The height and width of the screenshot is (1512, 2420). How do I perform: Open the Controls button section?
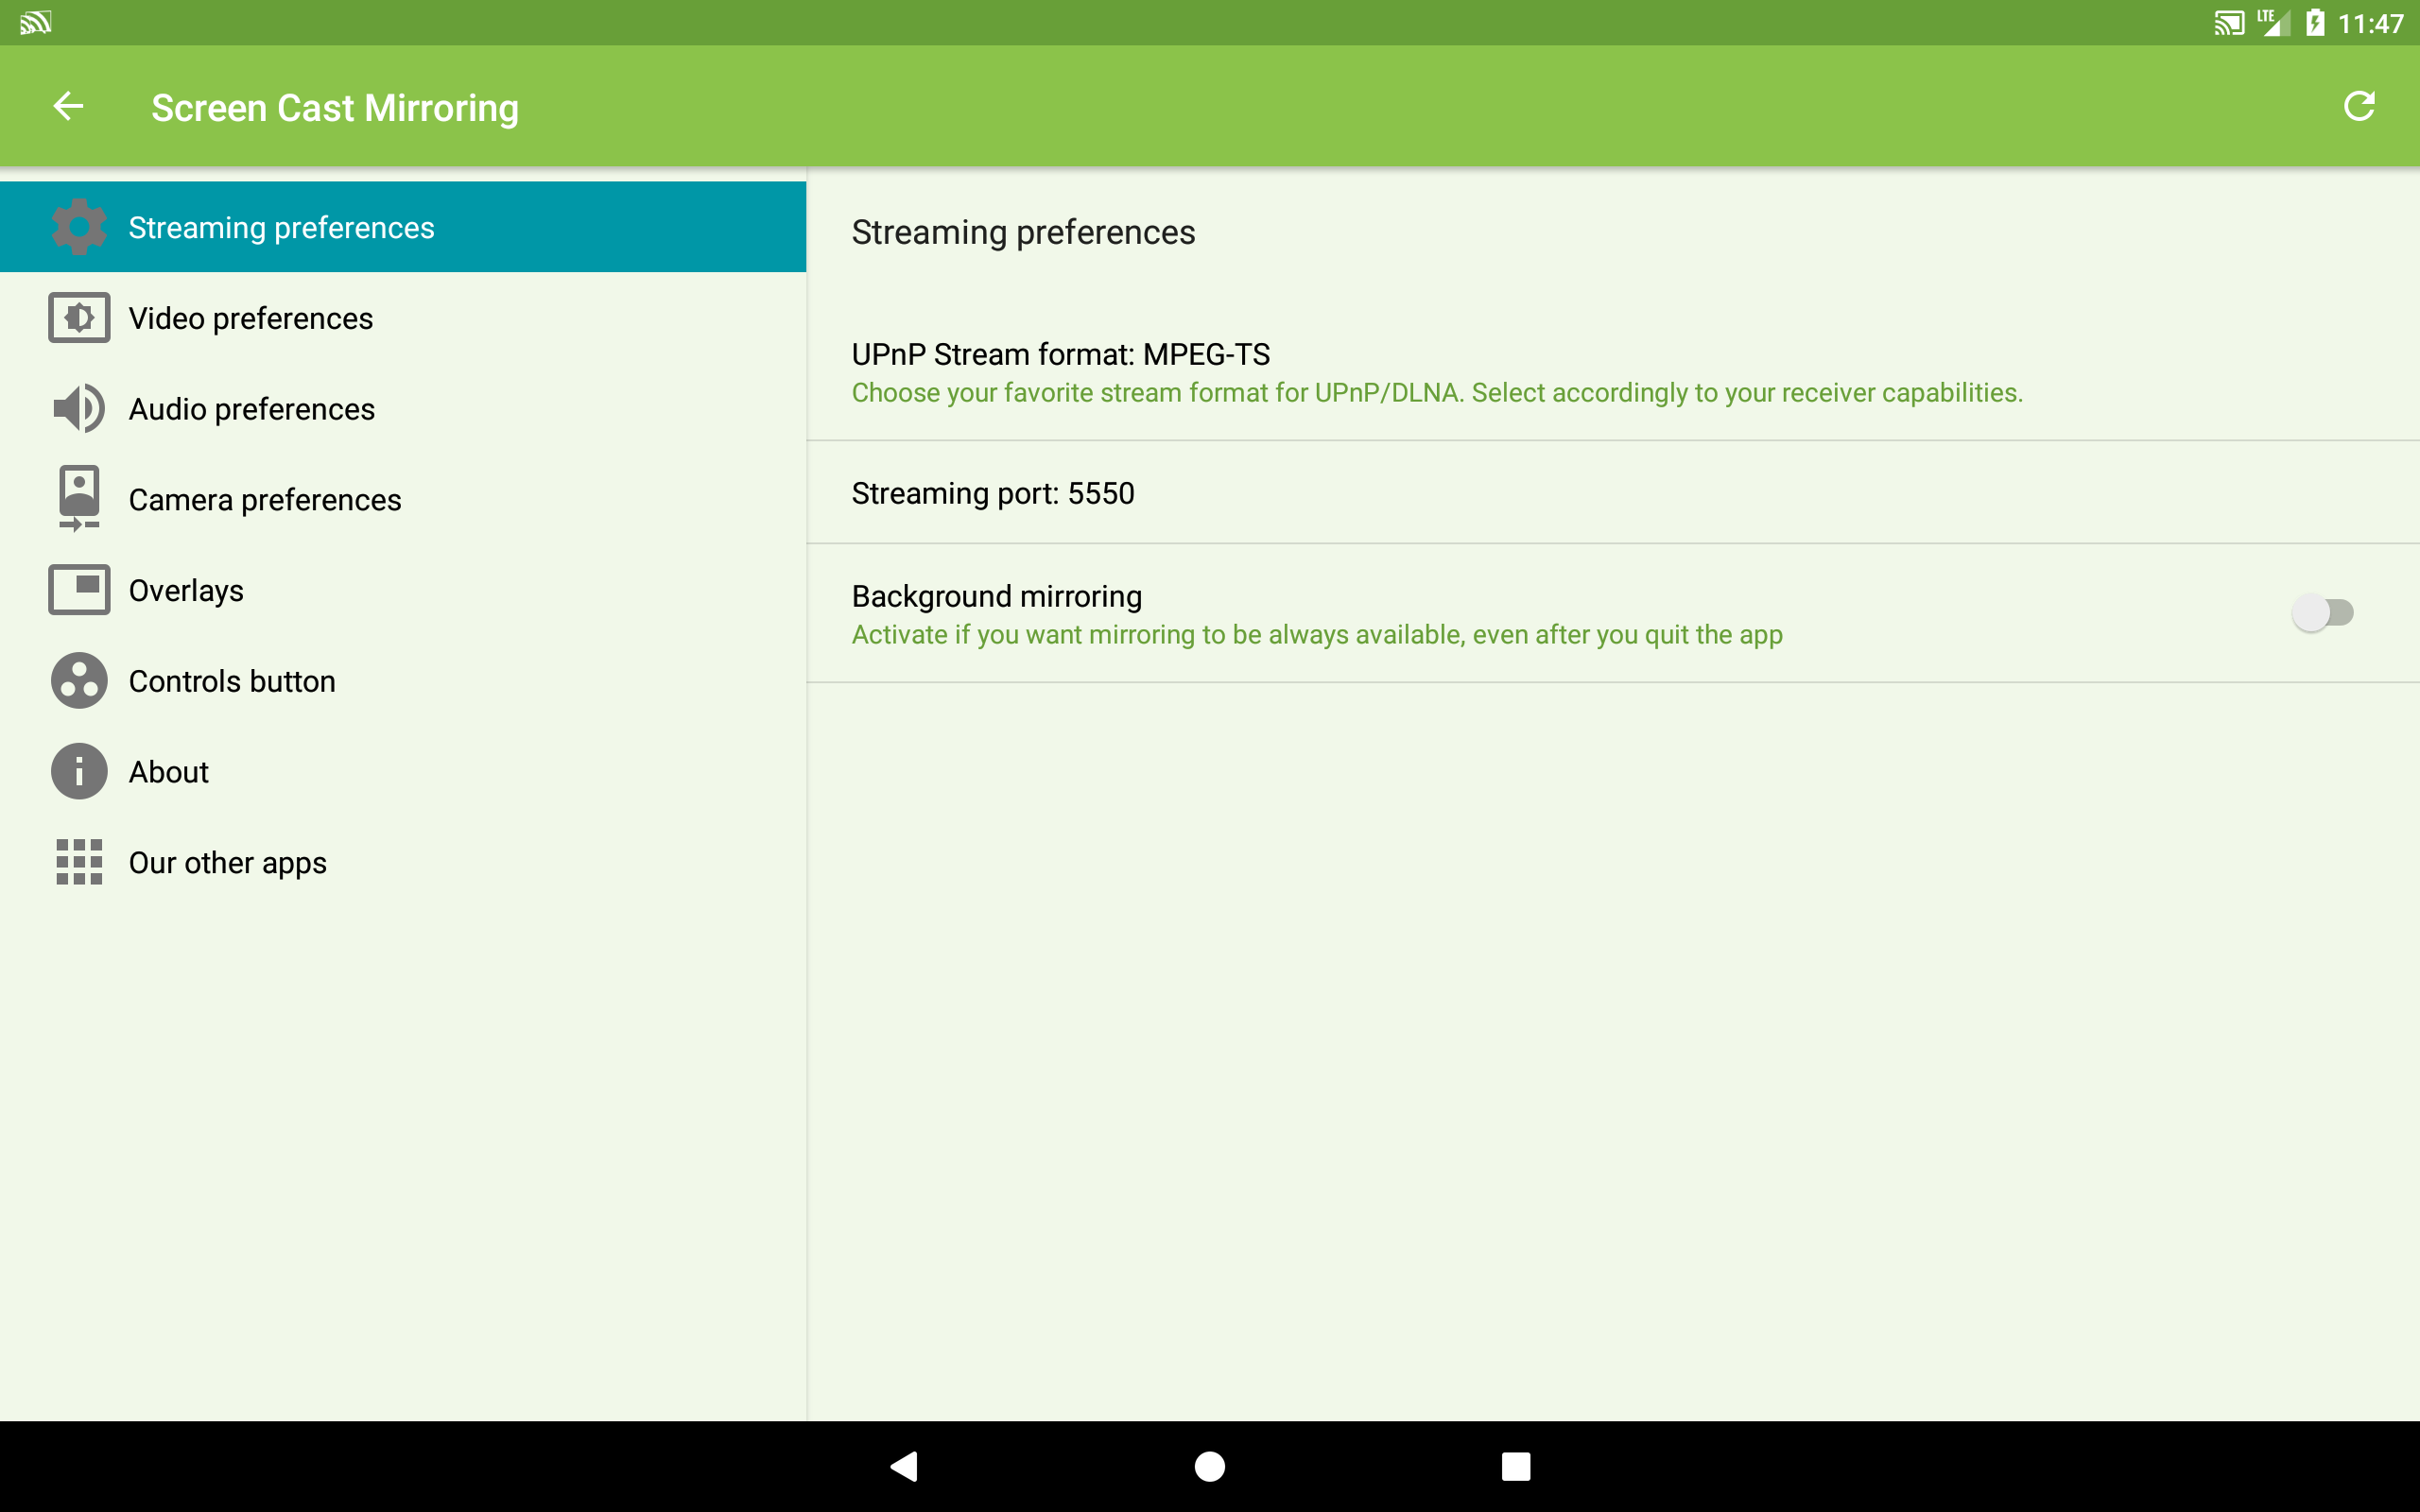tap(403, 681)
